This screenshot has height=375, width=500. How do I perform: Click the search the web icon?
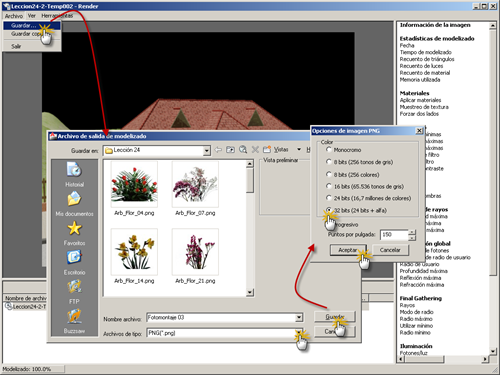pos(243,150)
